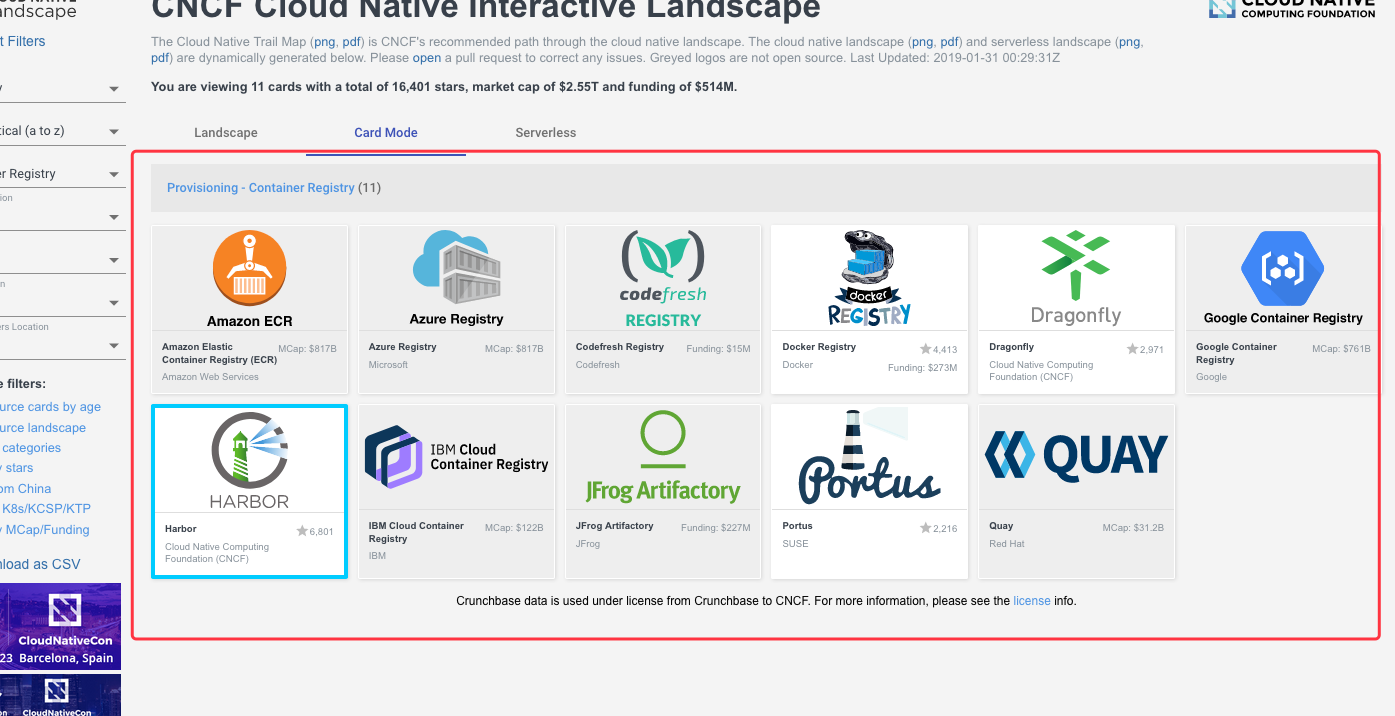
Task: Switch to the Landscape tab
Action: click(x=225, y=132)
